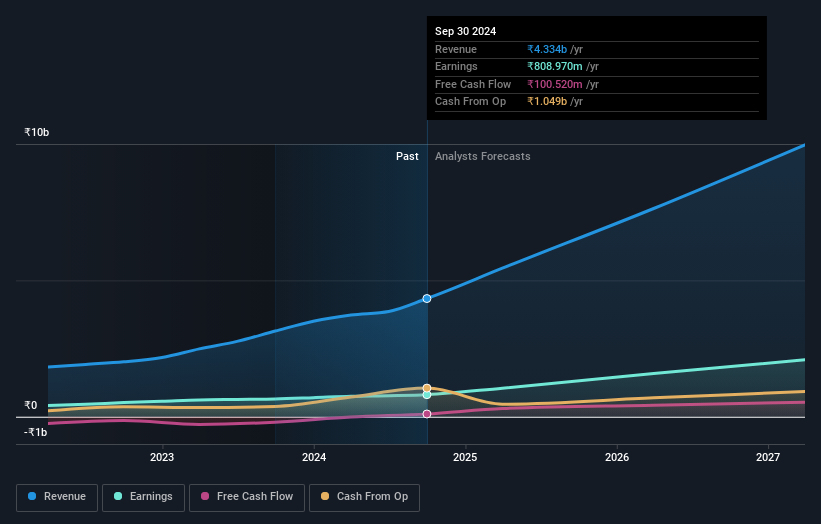Click the Past section label
This screenshot has height=524, width=821.
coord(407,156)
